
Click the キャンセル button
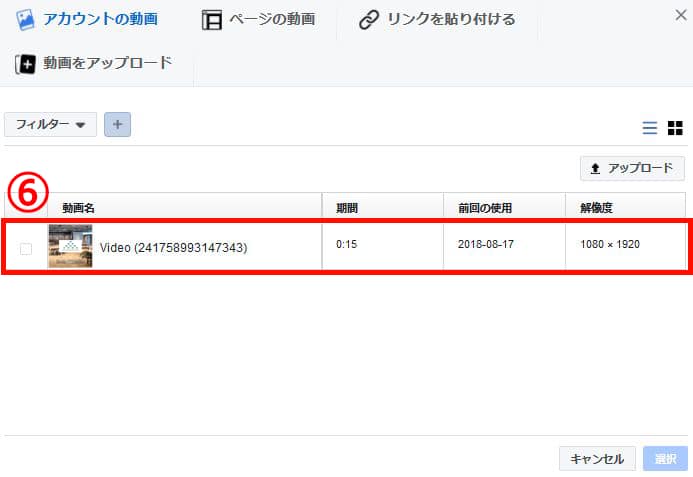point(596,459)
